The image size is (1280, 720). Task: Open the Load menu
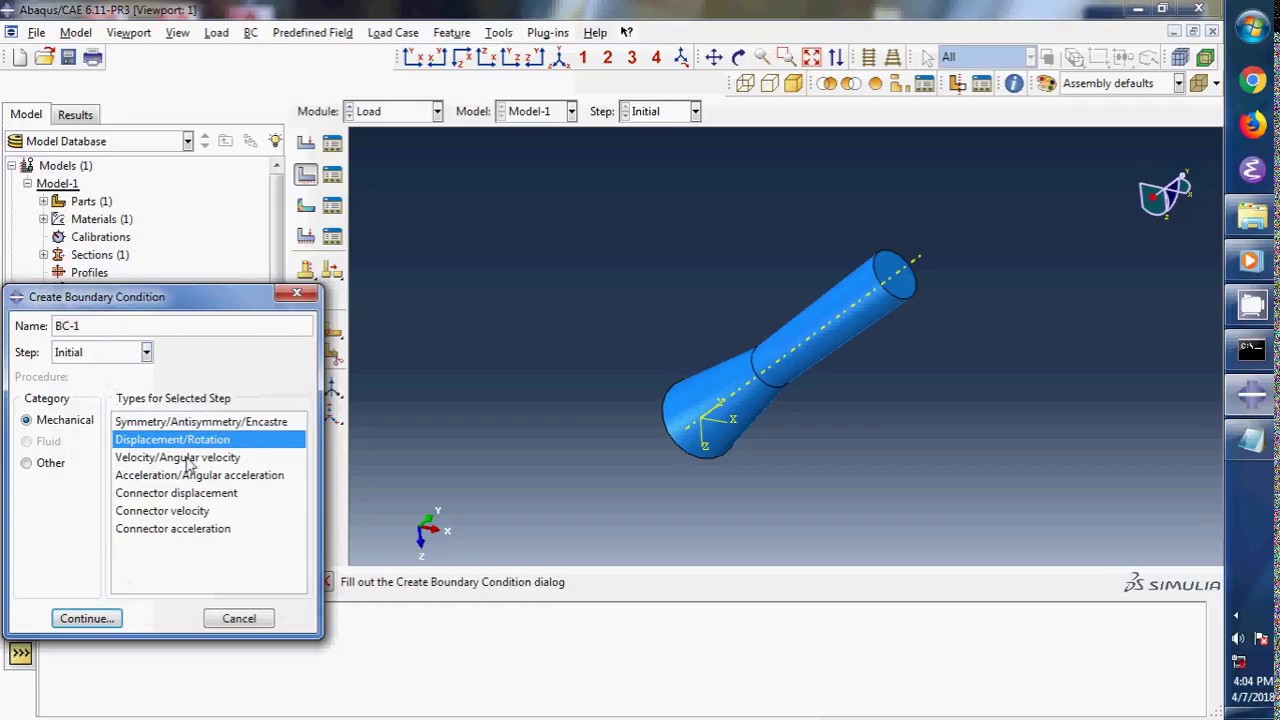point(216,32)
